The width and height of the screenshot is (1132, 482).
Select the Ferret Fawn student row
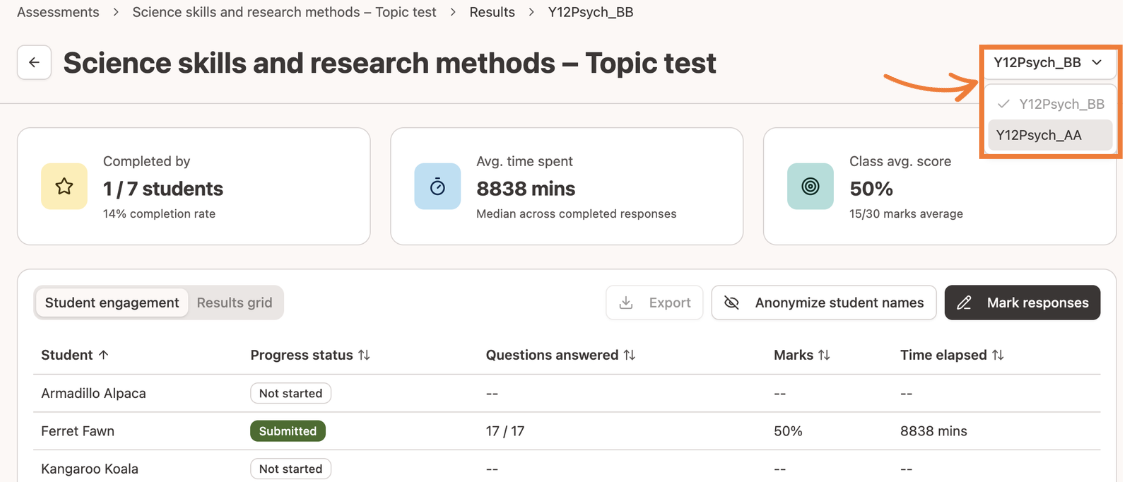[567, 431]
